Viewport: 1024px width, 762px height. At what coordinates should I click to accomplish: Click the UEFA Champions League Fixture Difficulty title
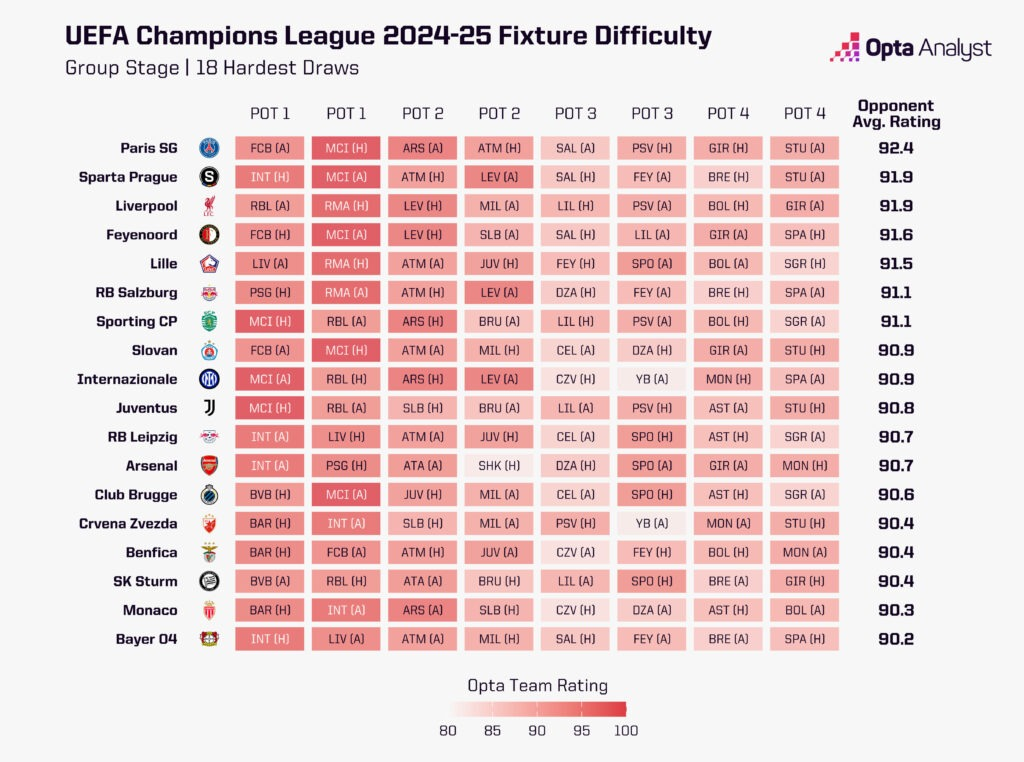[x=388, y=36]
